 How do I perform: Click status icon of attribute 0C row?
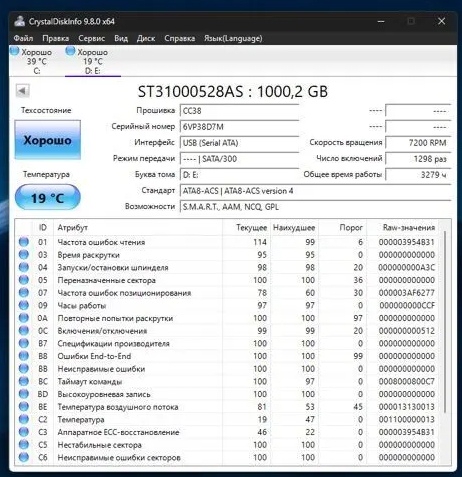[24, 330]
